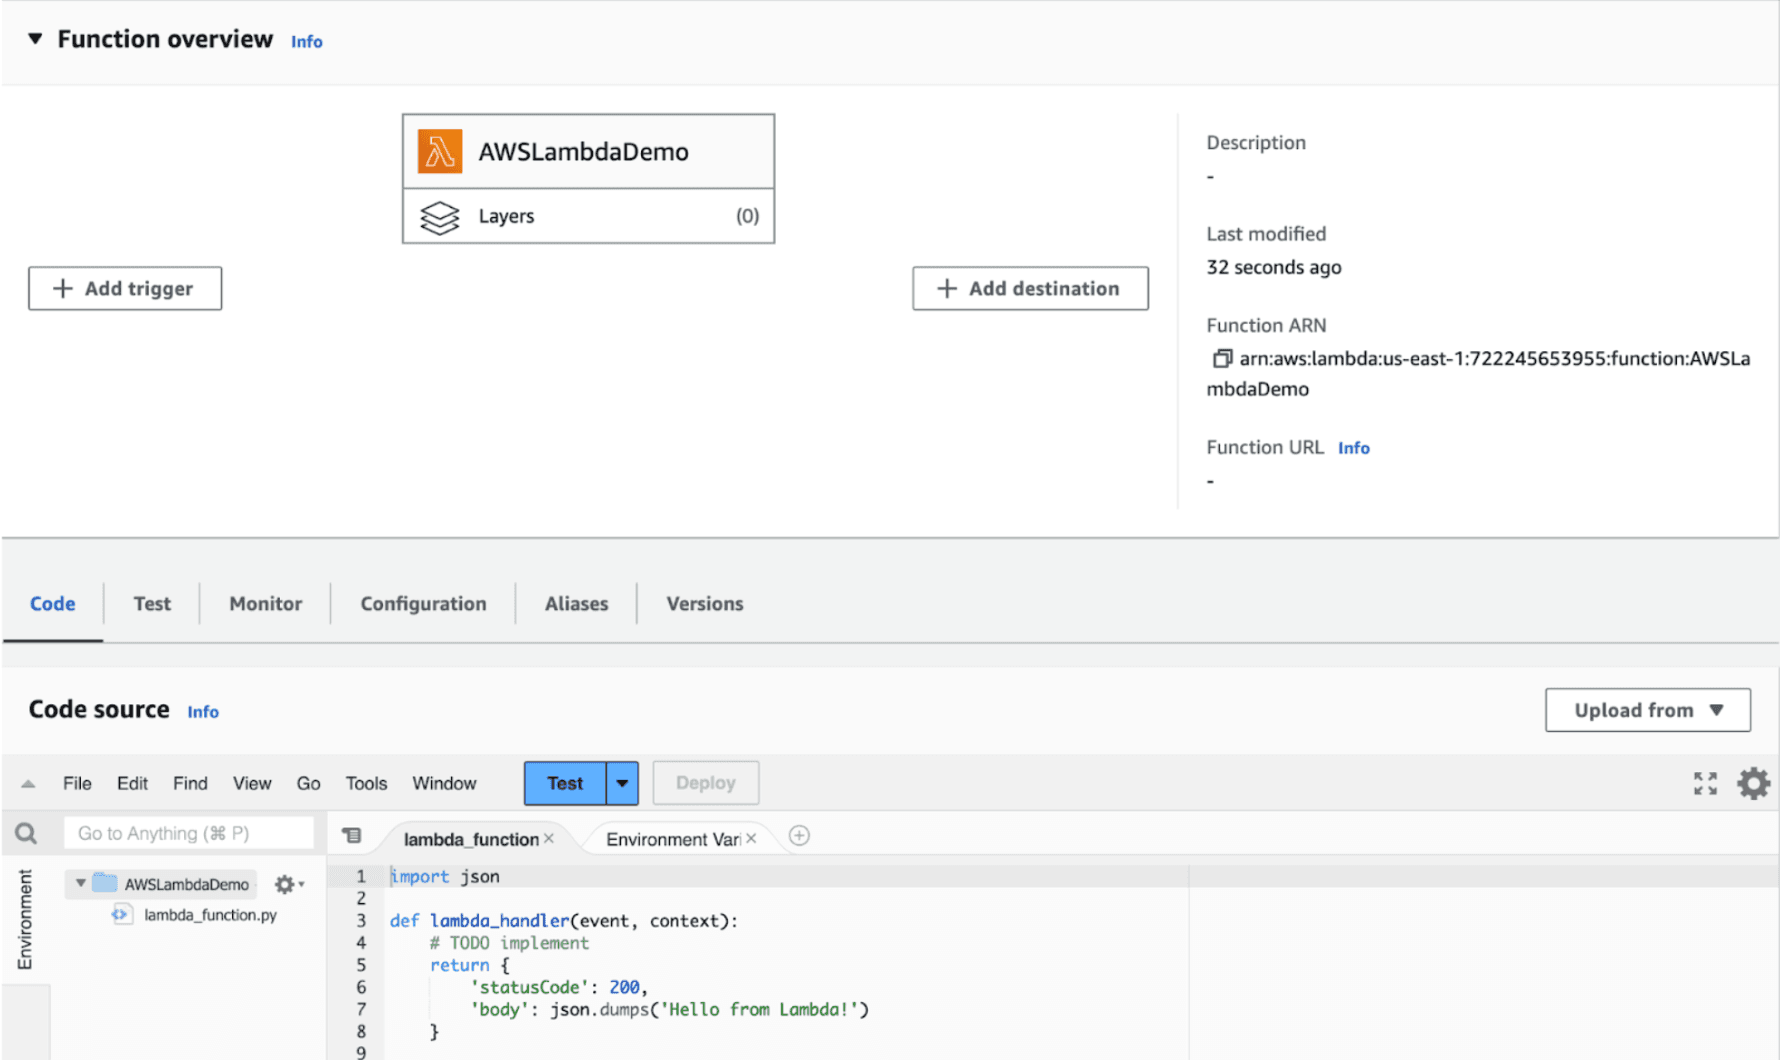Screen dimensions: 1780x1060
Task: Expand the Upload from dropdown
Action: 1647,710
